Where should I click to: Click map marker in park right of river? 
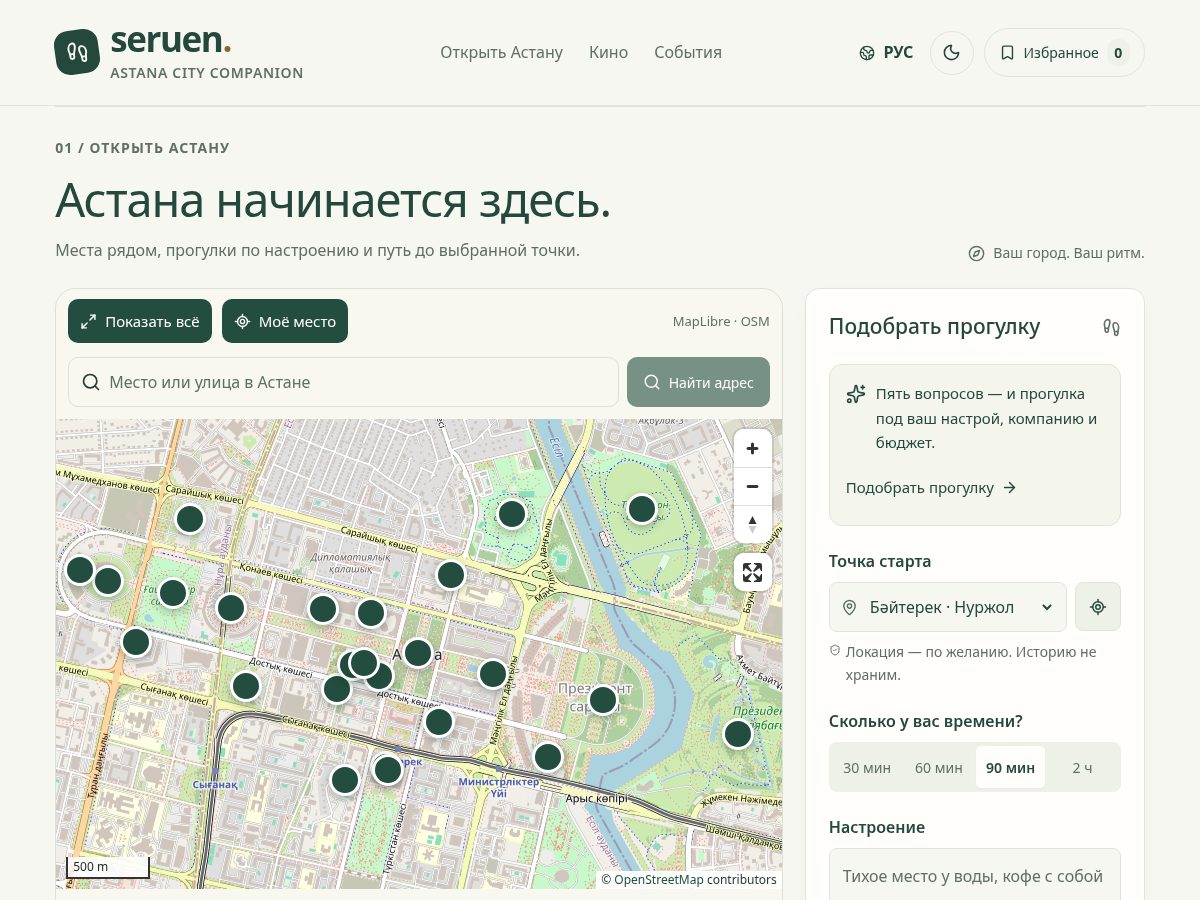coord(642,509)
